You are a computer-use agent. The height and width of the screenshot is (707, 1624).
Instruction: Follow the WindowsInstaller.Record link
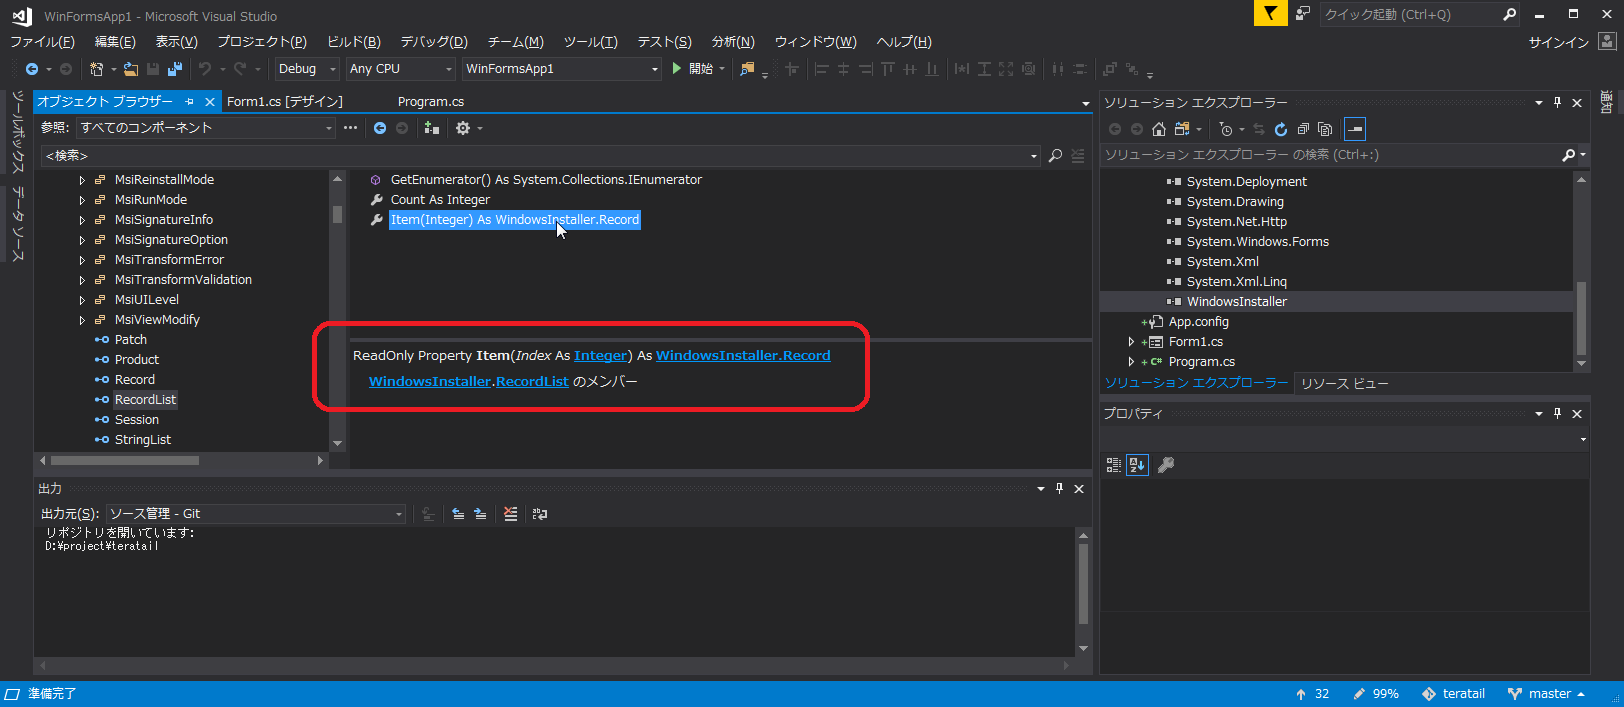click(x=743, y=356)
